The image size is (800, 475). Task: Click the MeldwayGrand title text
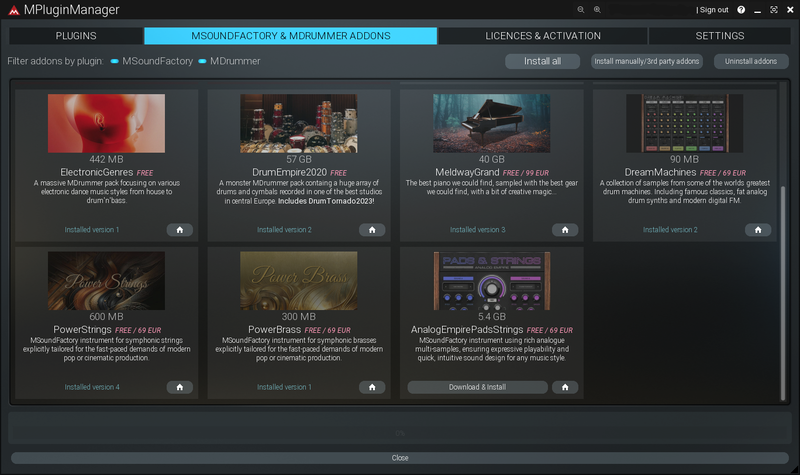[467, 172]
